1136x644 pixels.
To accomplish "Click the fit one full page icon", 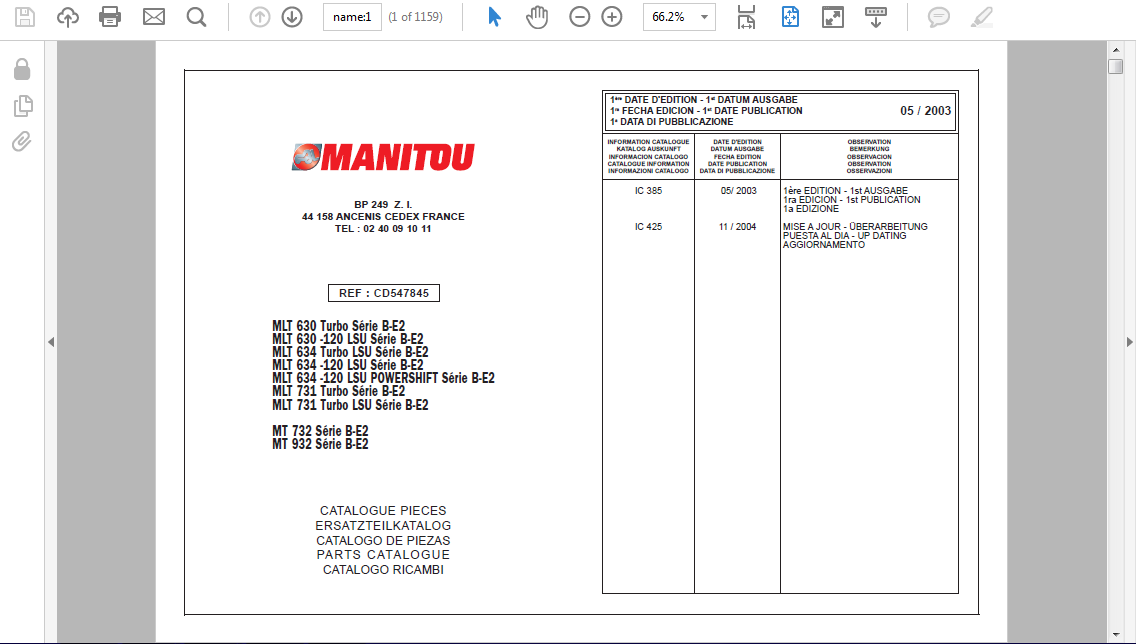I will [x=790, y=17].
